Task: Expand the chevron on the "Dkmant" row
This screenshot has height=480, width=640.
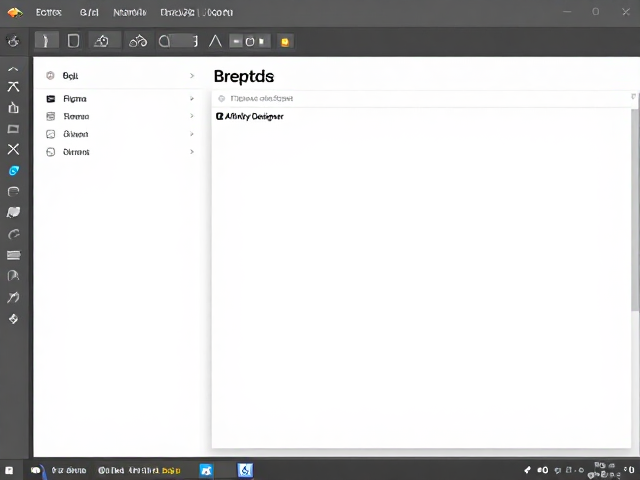Action: click(192, 152)
